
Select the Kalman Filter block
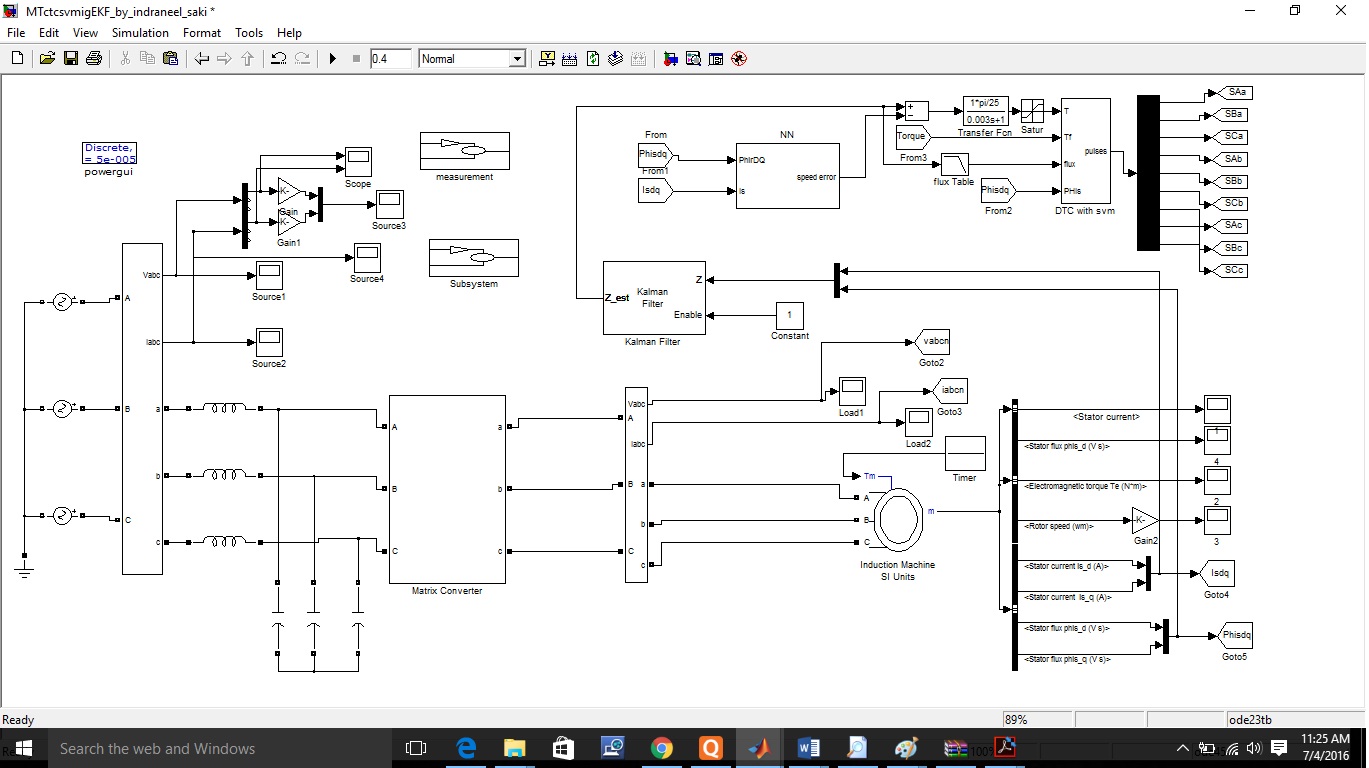pyautogui.click(x=654, y=298)
